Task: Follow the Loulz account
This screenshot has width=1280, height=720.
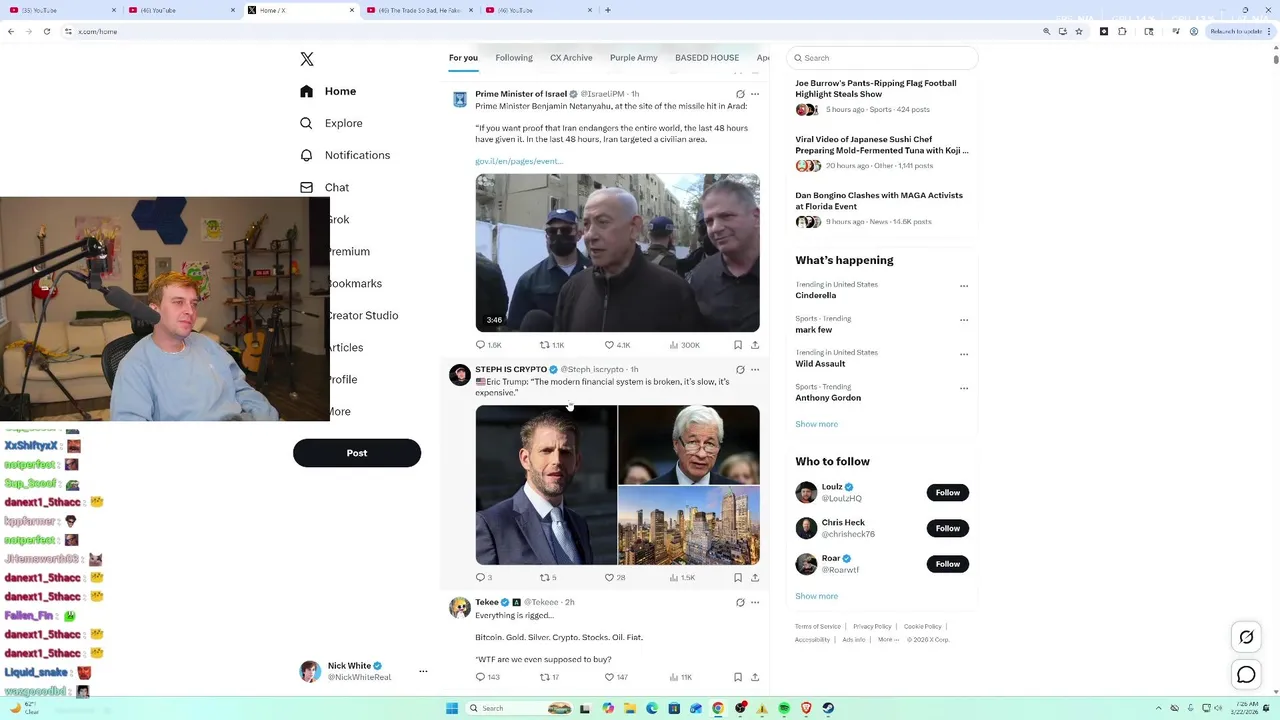Action: (948, 492)
